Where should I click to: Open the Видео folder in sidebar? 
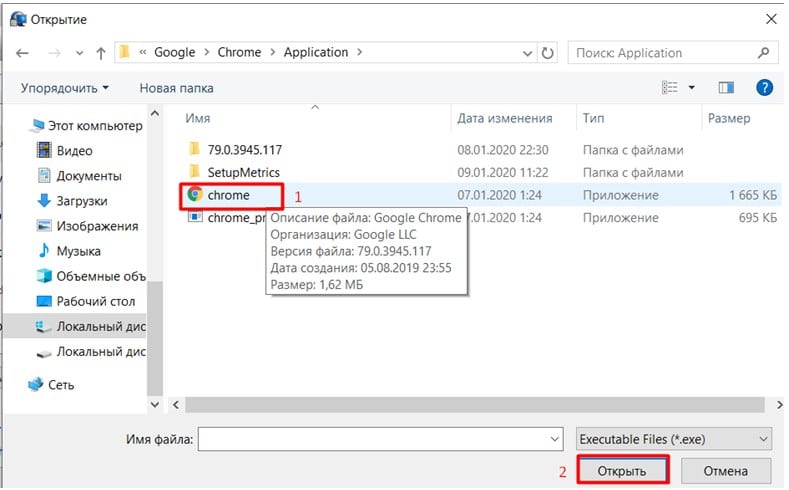click(x=64, y=150)
